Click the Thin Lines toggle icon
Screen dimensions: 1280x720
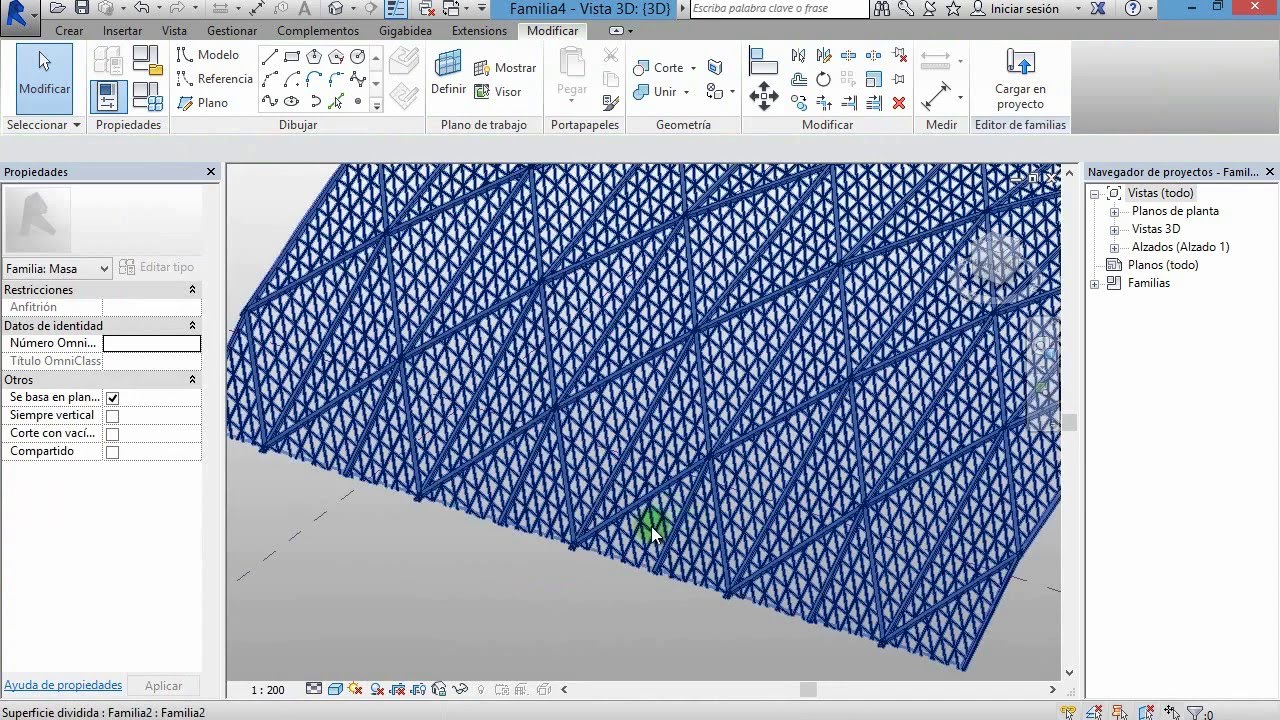click(x=396, y=9)
